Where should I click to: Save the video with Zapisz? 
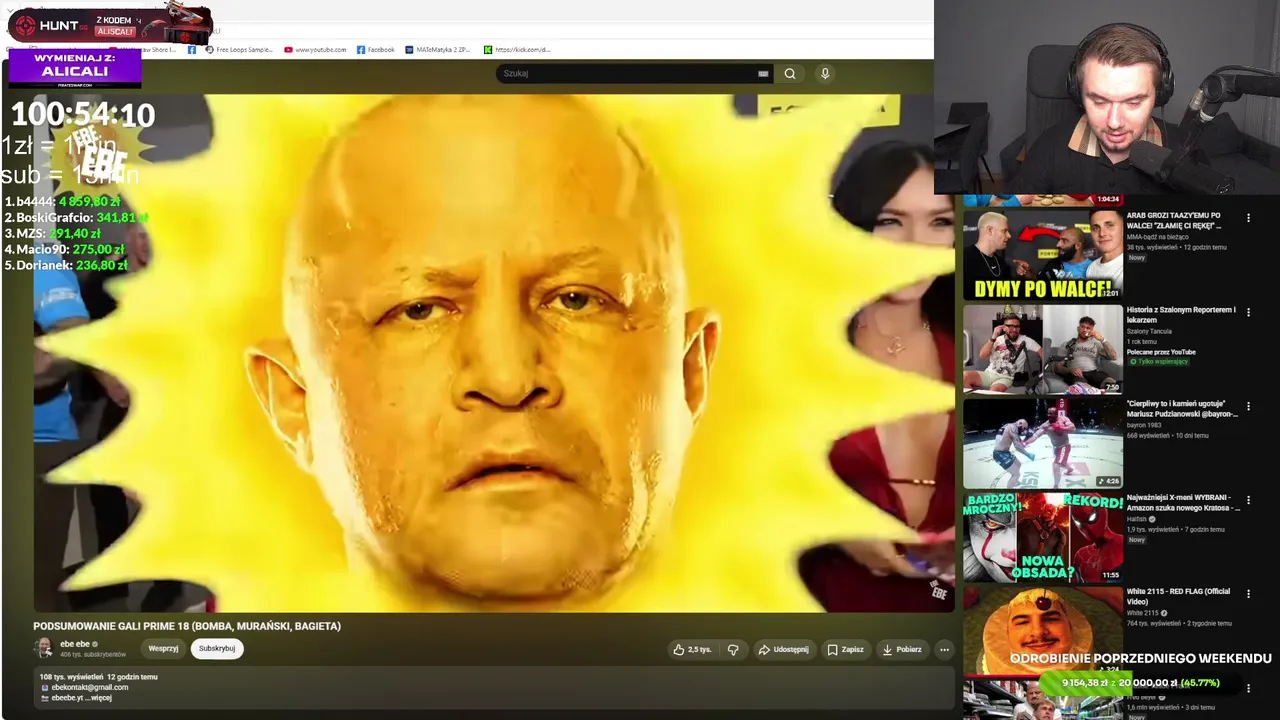pos(845,649)
